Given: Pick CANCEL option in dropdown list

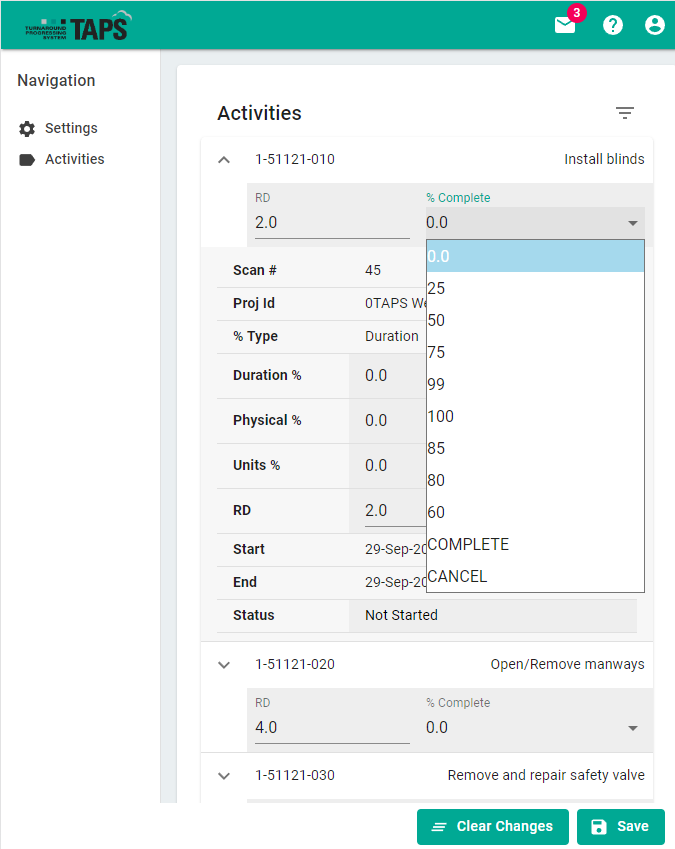Looking at the screenshot, I should click(x=535, y=576).
